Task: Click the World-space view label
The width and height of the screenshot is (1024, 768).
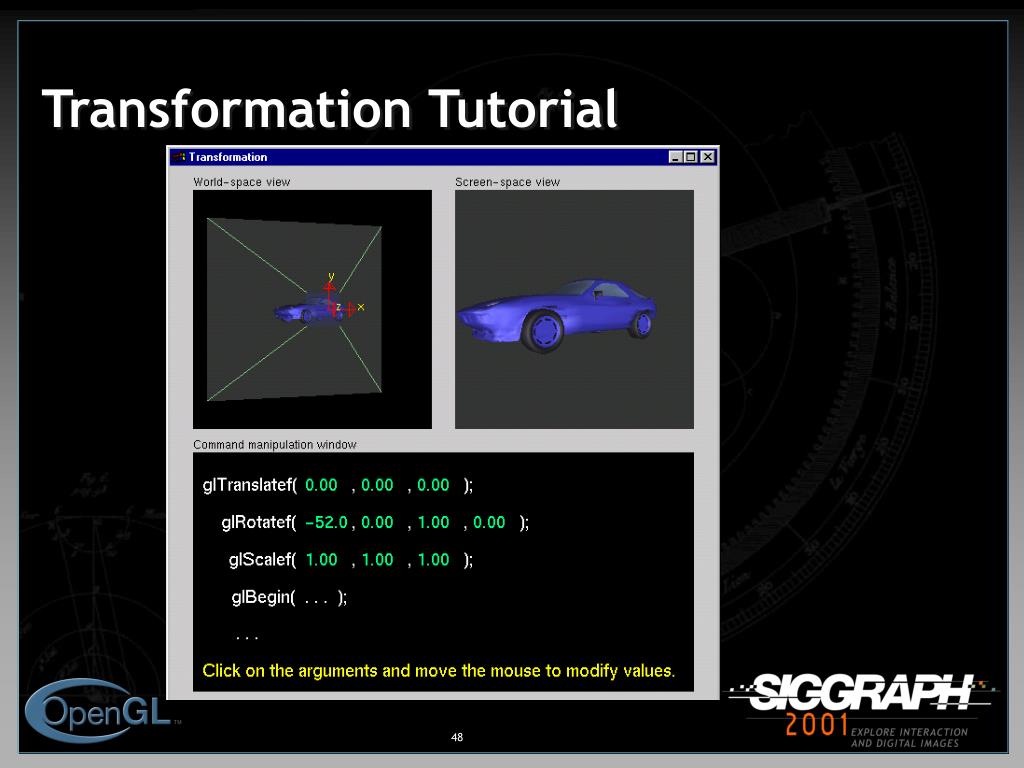Action: coord(242,182)
